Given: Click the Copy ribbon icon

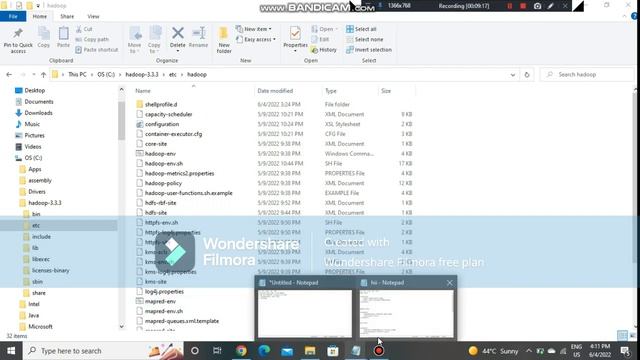Looking at the screenshot, I should 44,38.
